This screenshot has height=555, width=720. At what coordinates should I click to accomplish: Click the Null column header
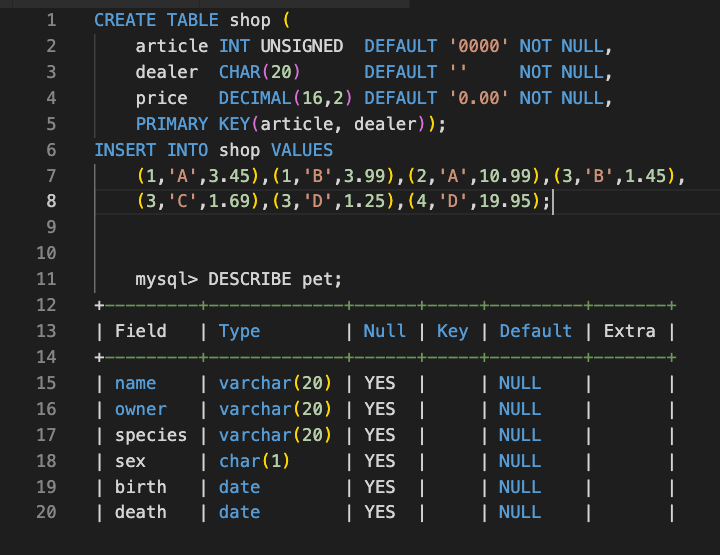point(385,331)
